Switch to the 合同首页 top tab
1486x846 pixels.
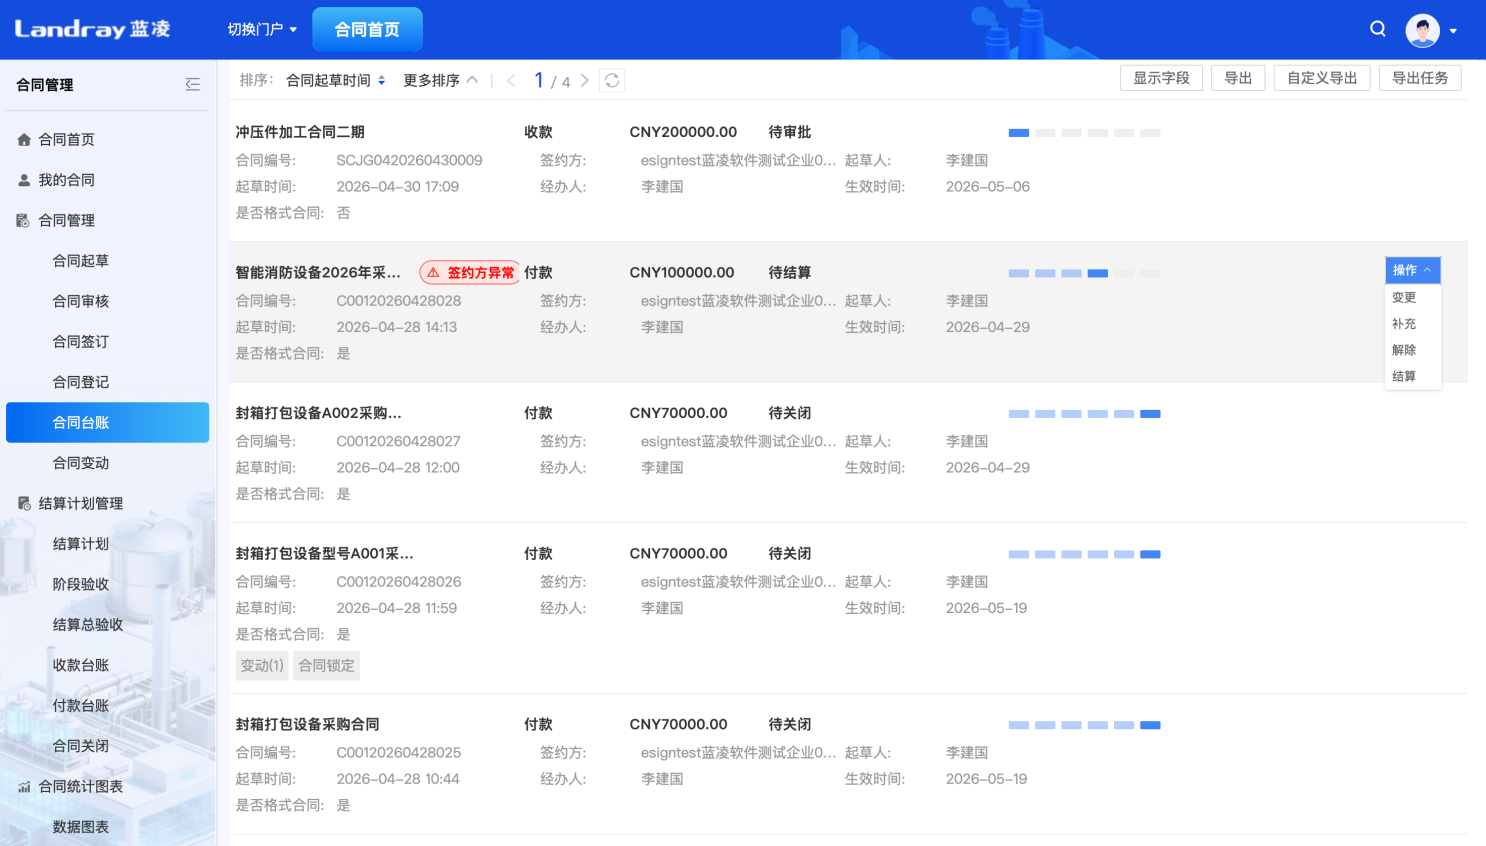pos(367,29)
